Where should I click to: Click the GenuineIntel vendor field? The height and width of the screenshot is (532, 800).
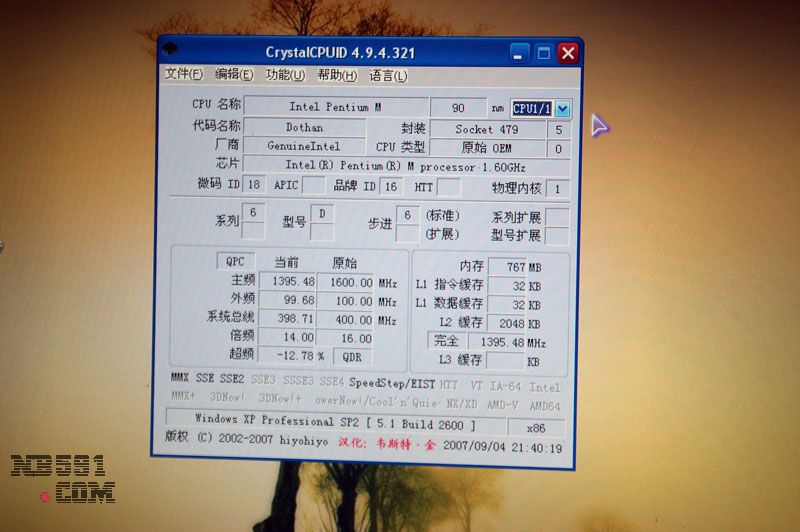[304, 146]
